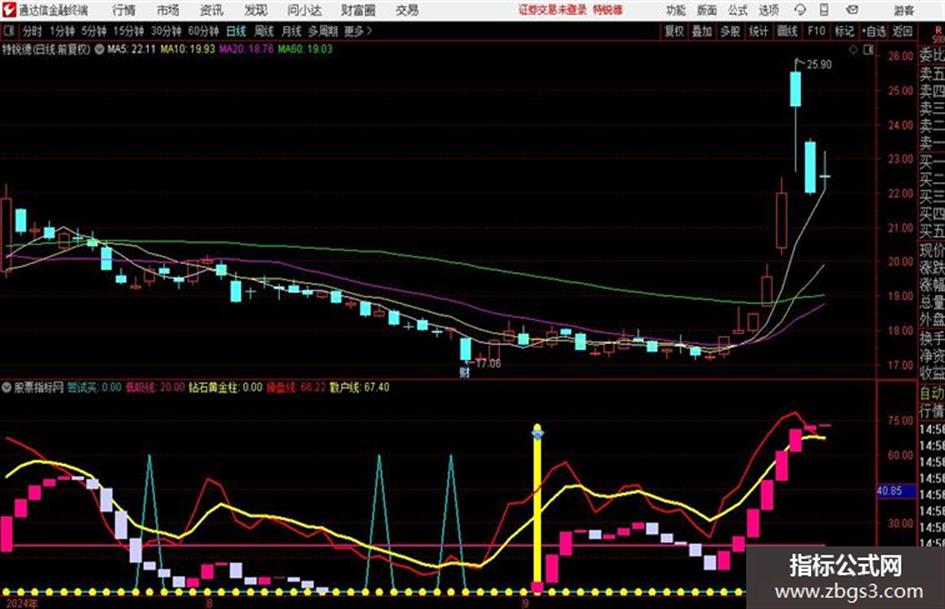This screenshot has width=945, height=609.
Task: Expand the sub-chart indicator dropdown arrow
Action: [x=7, y=388]
